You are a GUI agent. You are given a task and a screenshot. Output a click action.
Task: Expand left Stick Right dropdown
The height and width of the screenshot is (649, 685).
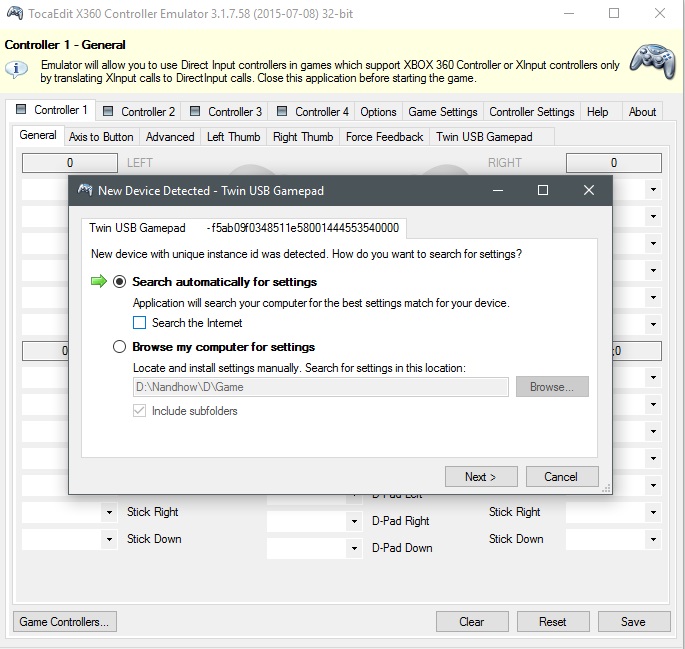pyautogui.click(x=109, y=512)
